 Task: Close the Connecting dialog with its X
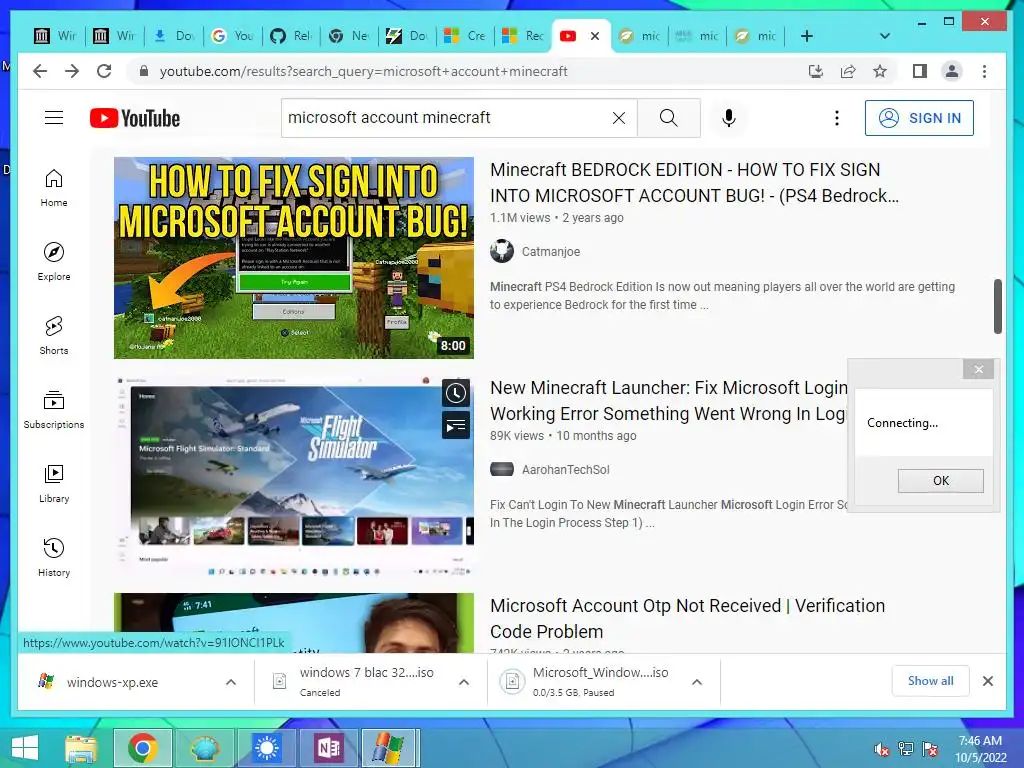[x=978, y=370]
